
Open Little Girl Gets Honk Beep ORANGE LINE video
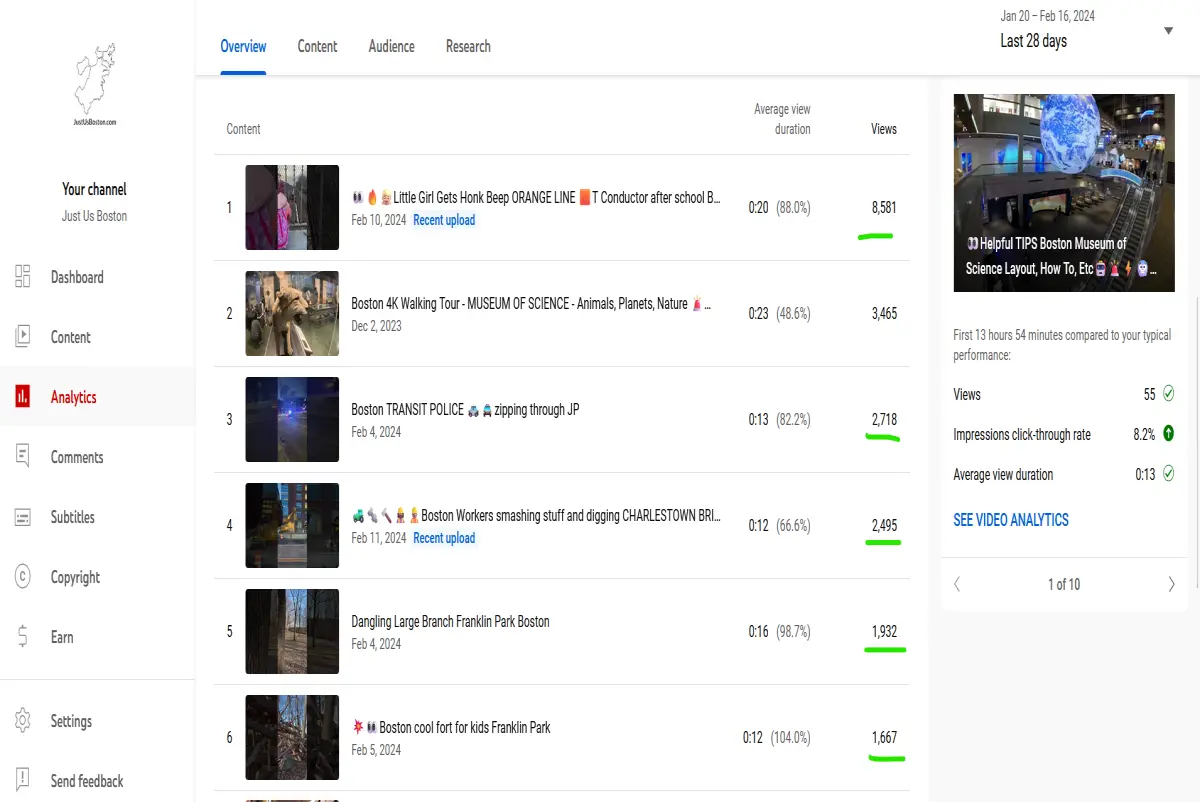(x=536, y=198)
